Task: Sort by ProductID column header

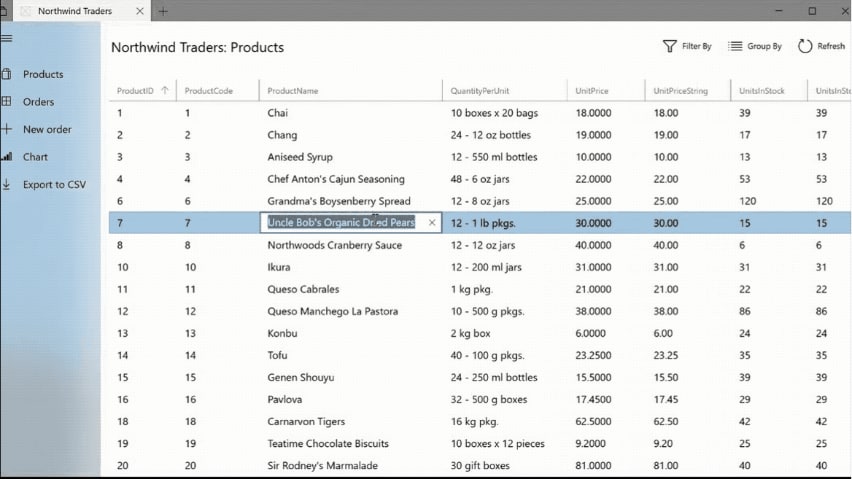Action: pos(142,91)
